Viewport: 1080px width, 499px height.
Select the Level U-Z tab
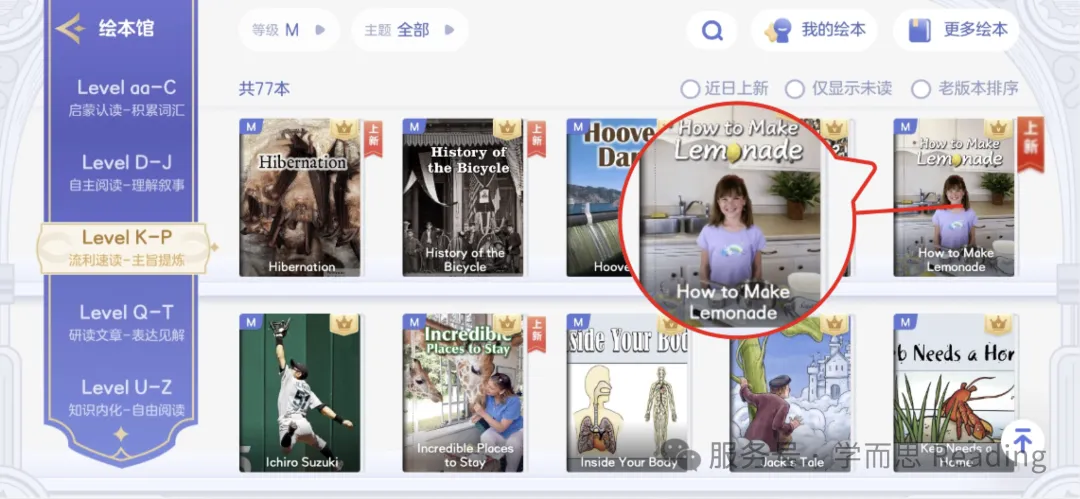click(126, 397)
